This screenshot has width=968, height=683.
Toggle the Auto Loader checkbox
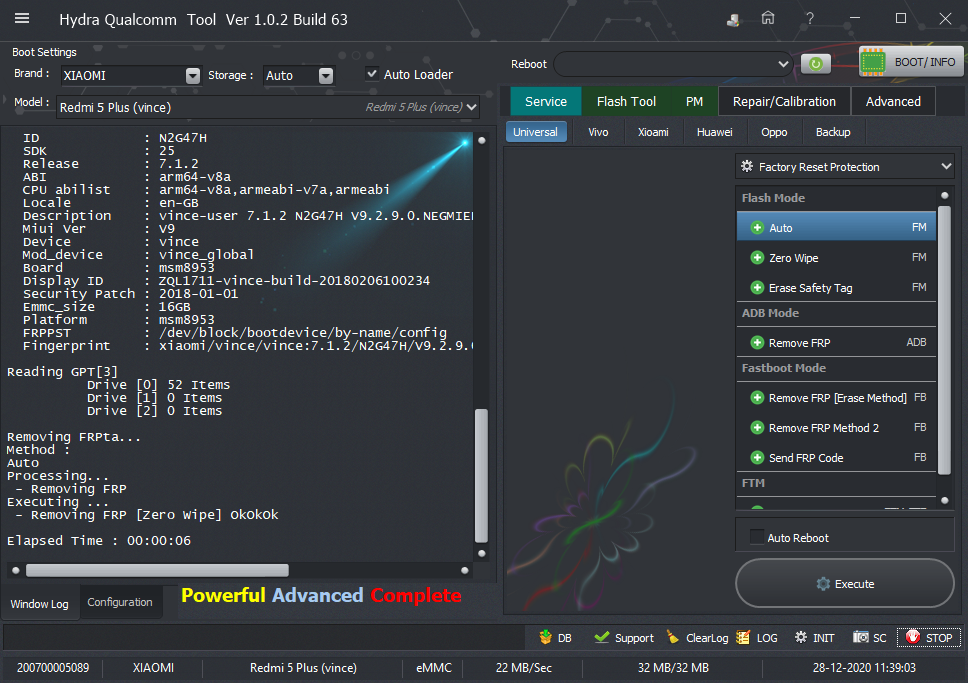(372, 73)
